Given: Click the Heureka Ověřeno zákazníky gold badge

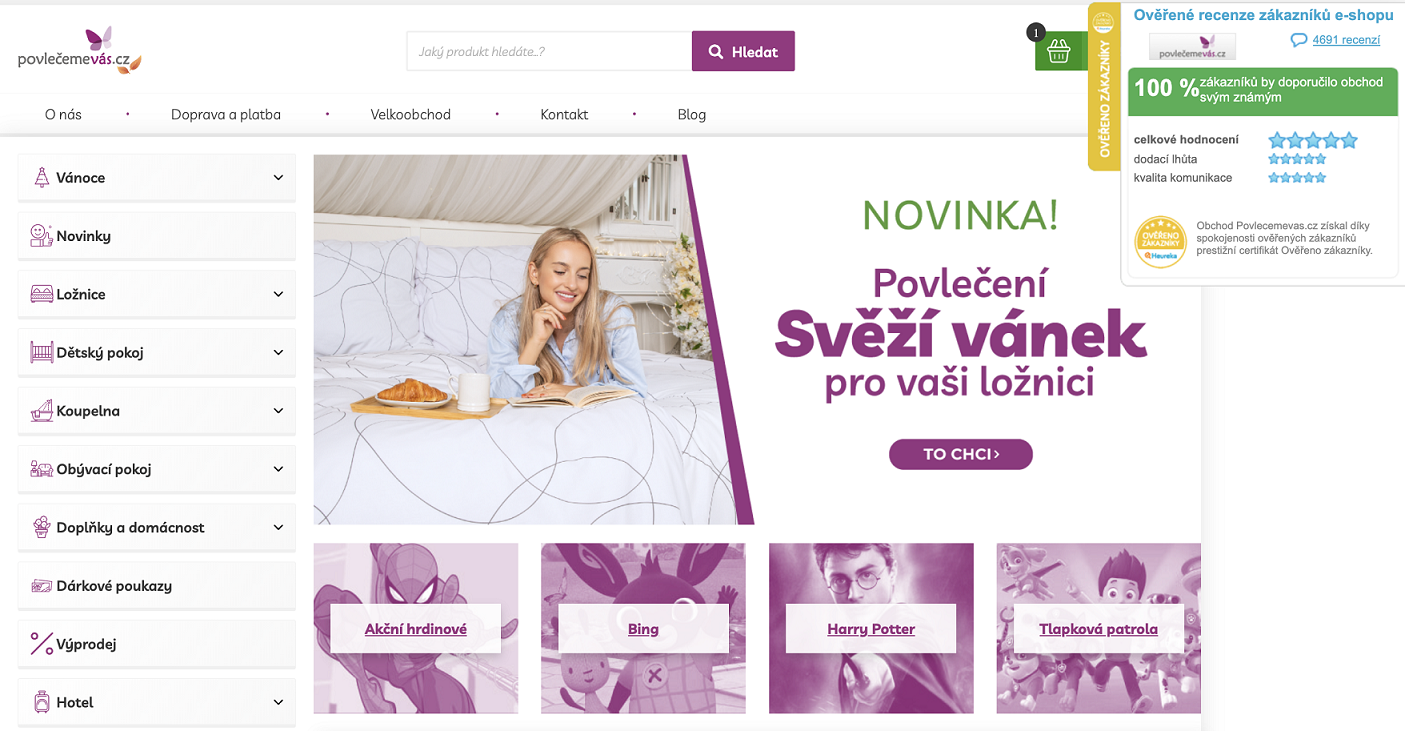Looking at the screenshot, I should pyautogui.click(x=1160, y=242).
